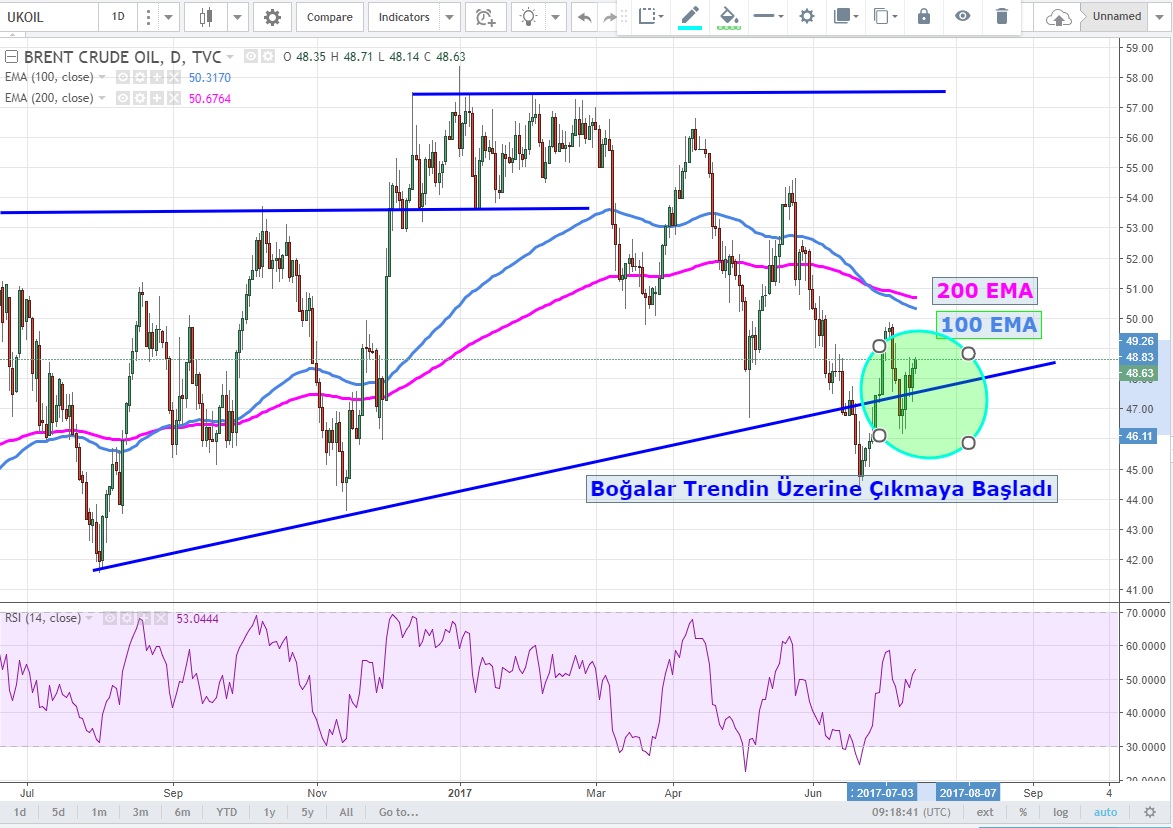Create a new price alert
The height and width of the screenshot is (828, 1173).
(485, 17)
